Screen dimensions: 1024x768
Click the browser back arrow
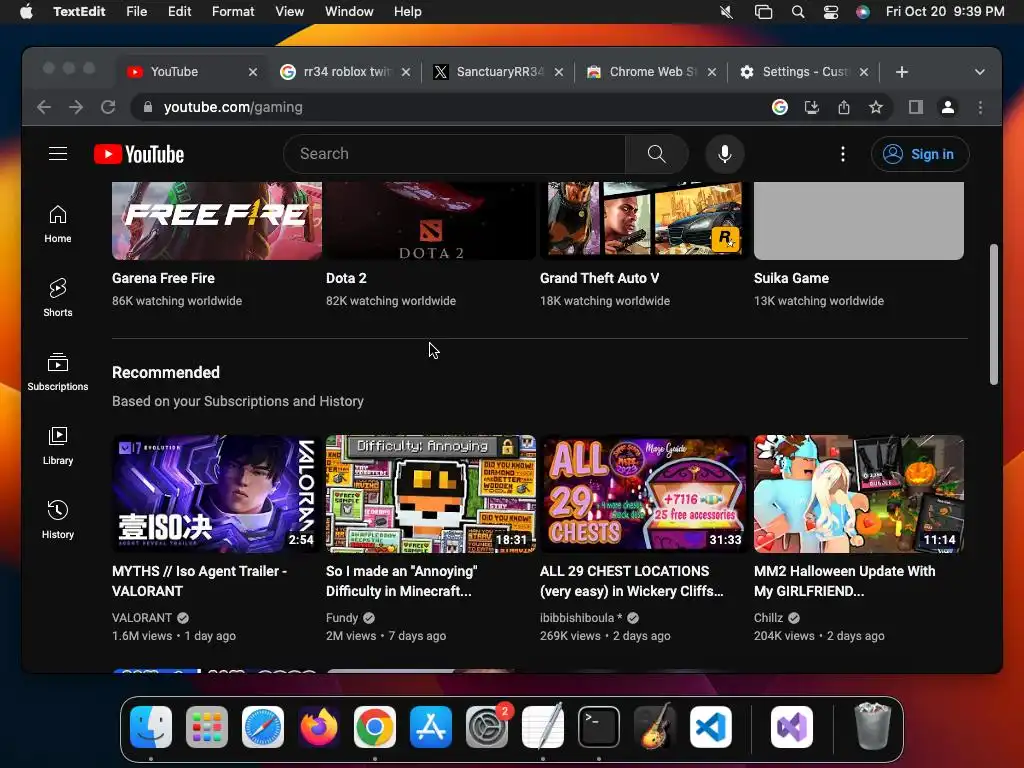point(44,107)
